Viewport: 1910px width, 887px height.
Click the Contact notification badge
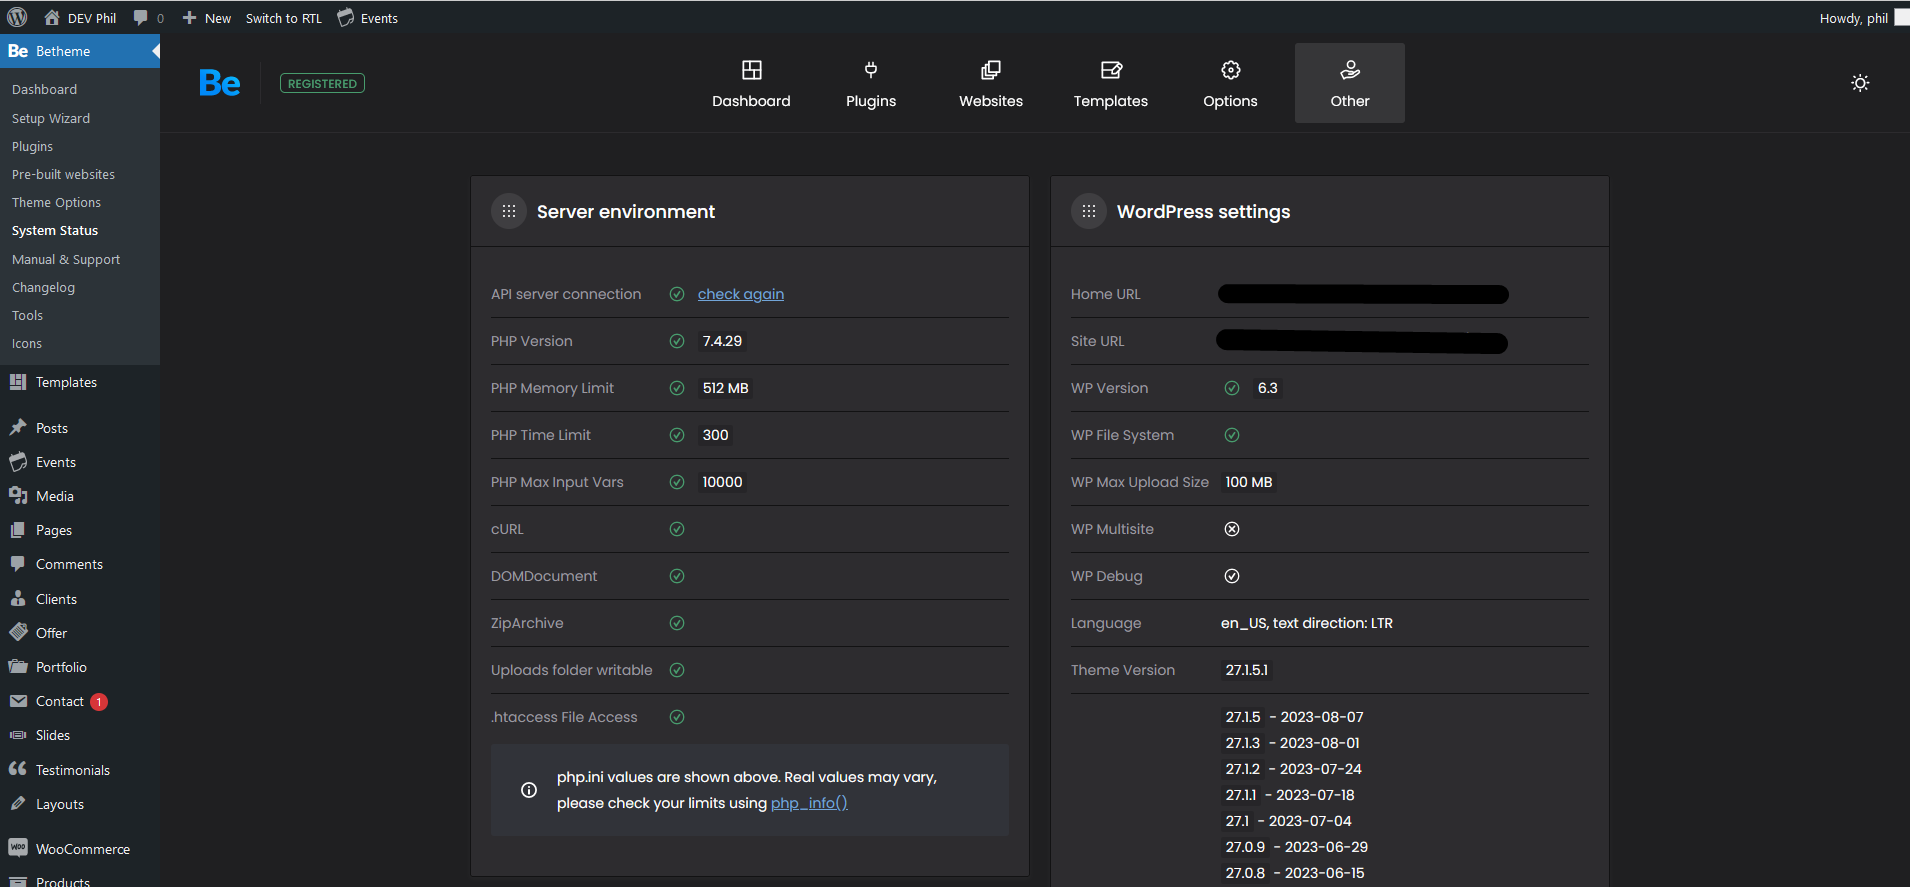pos(99,702)
